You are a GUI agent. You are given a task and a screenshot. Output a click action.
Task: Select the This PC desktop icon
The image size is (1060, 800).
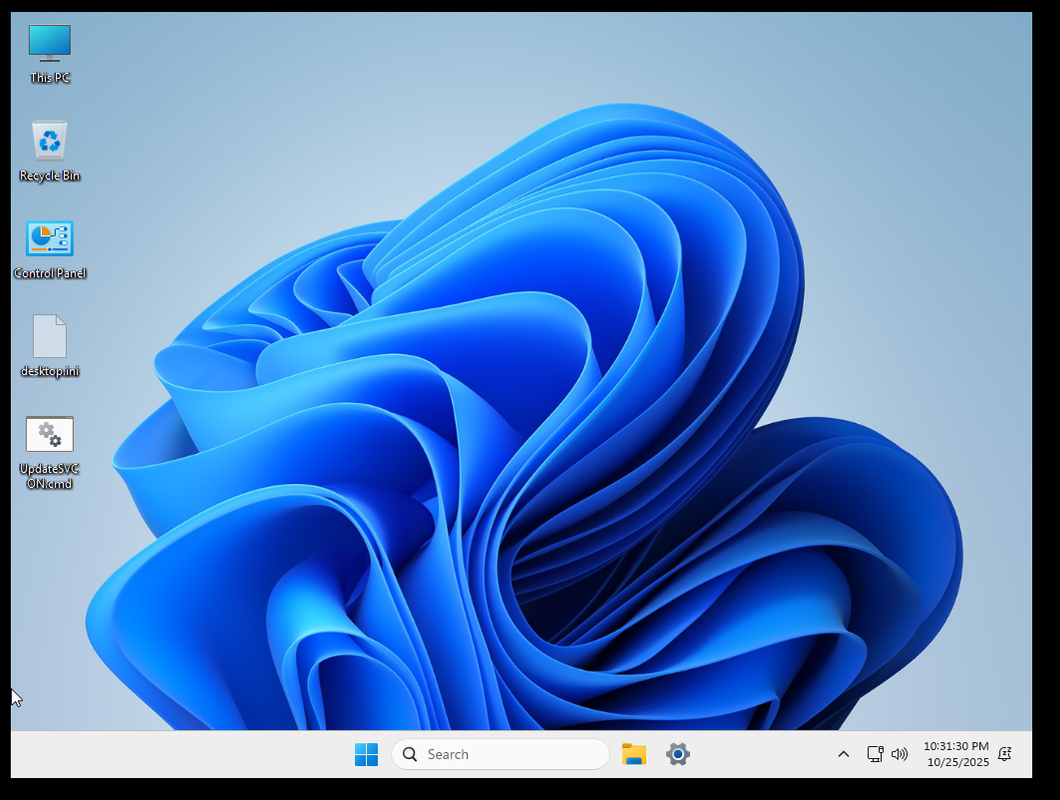click(49, 54)
